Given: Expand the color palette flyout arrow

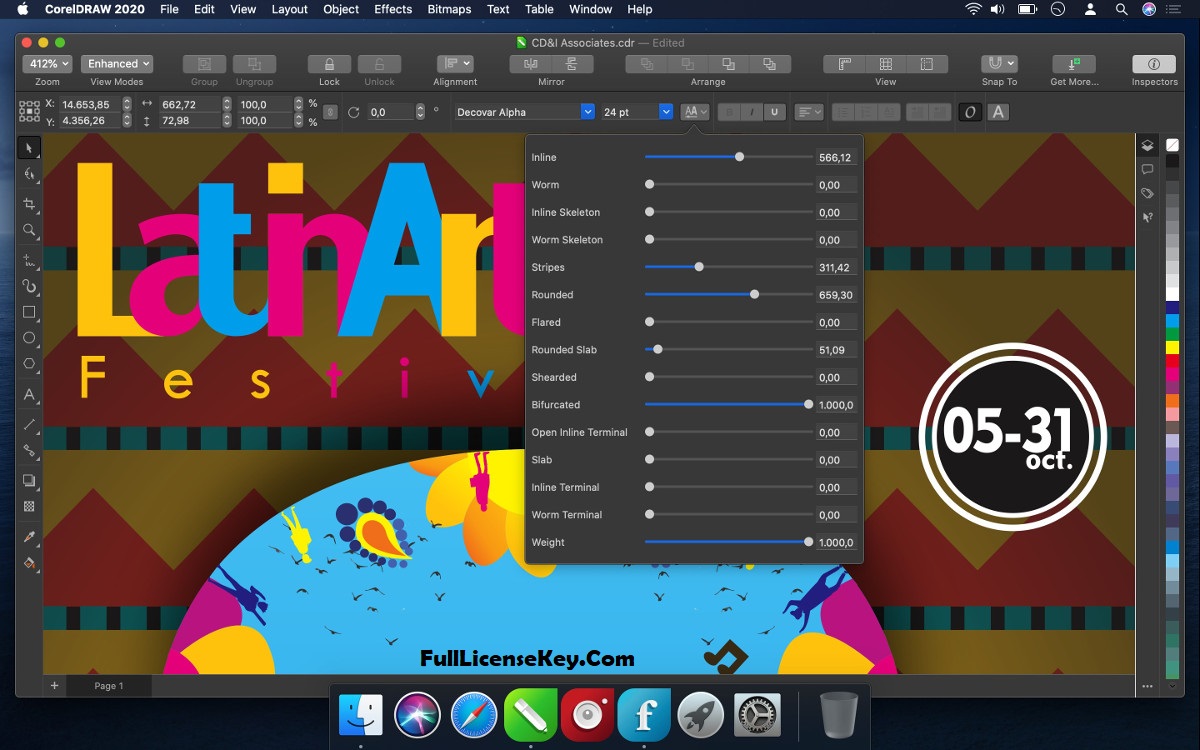Looking at the screenshot, I should tap(1173, 686).
